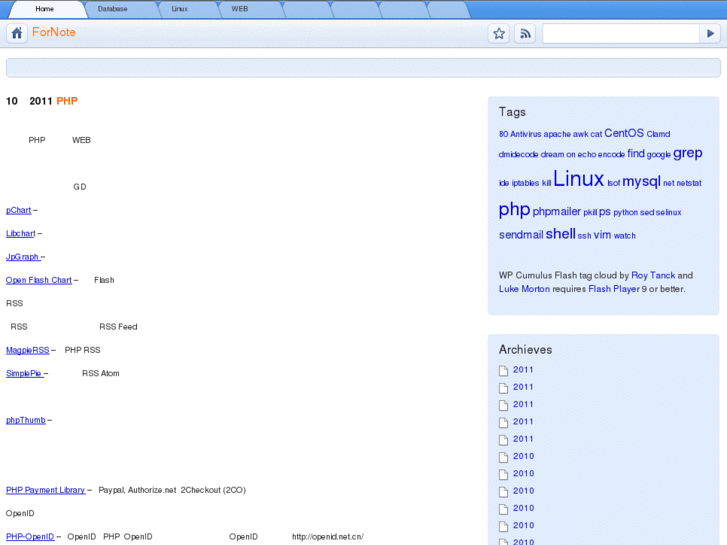Select the Linux tag in tag cloud
727x545 pixels.
click(579, 179)
